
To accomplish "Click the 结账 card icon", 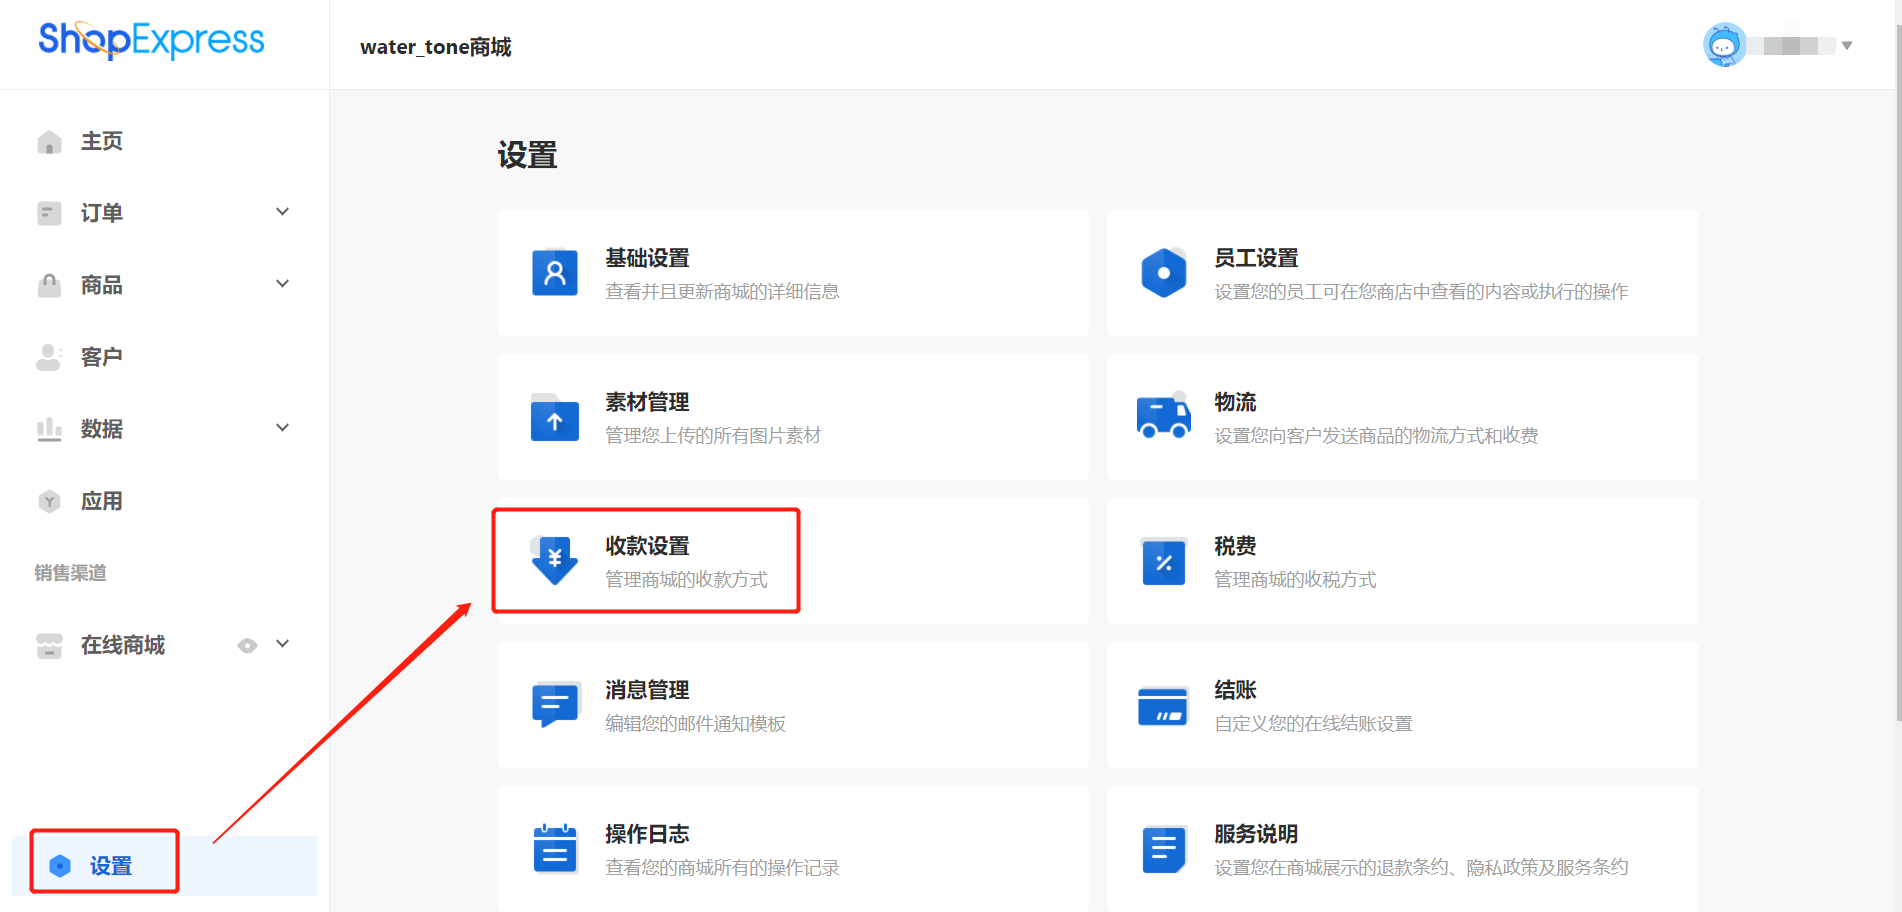I will [1163, 706].
